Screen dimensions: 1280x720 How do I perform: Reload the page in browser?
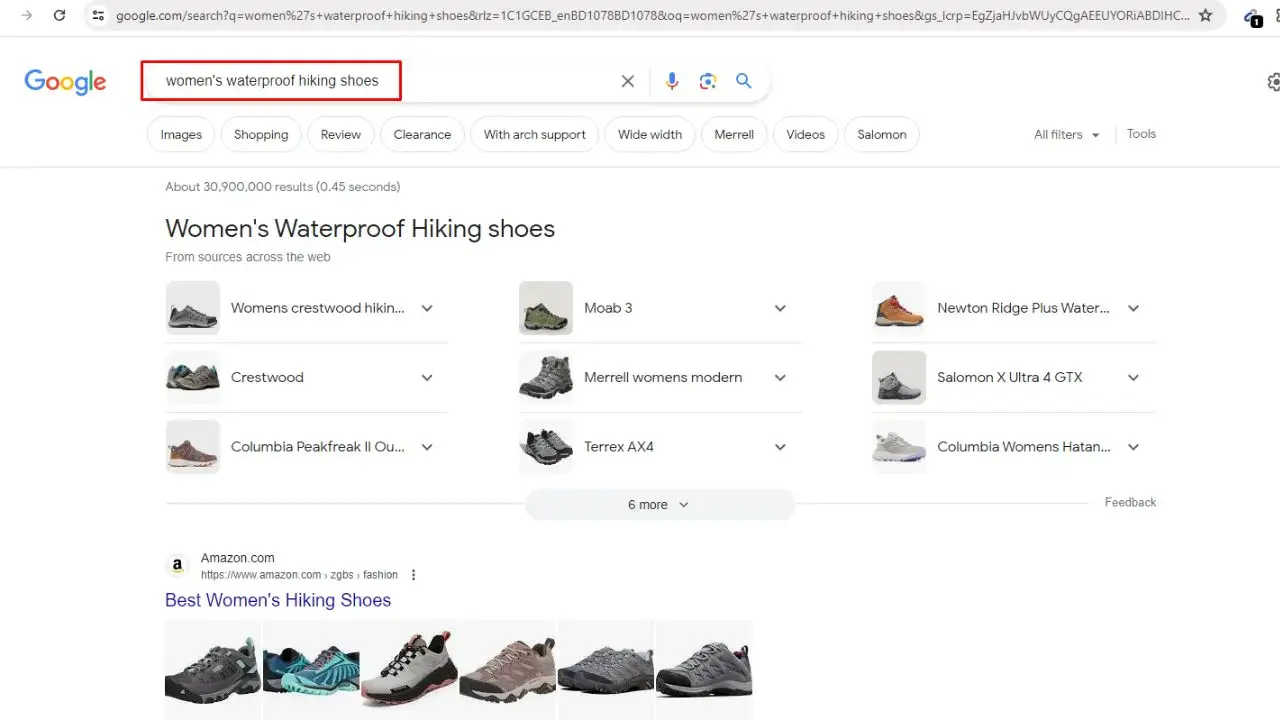(59, 15)
